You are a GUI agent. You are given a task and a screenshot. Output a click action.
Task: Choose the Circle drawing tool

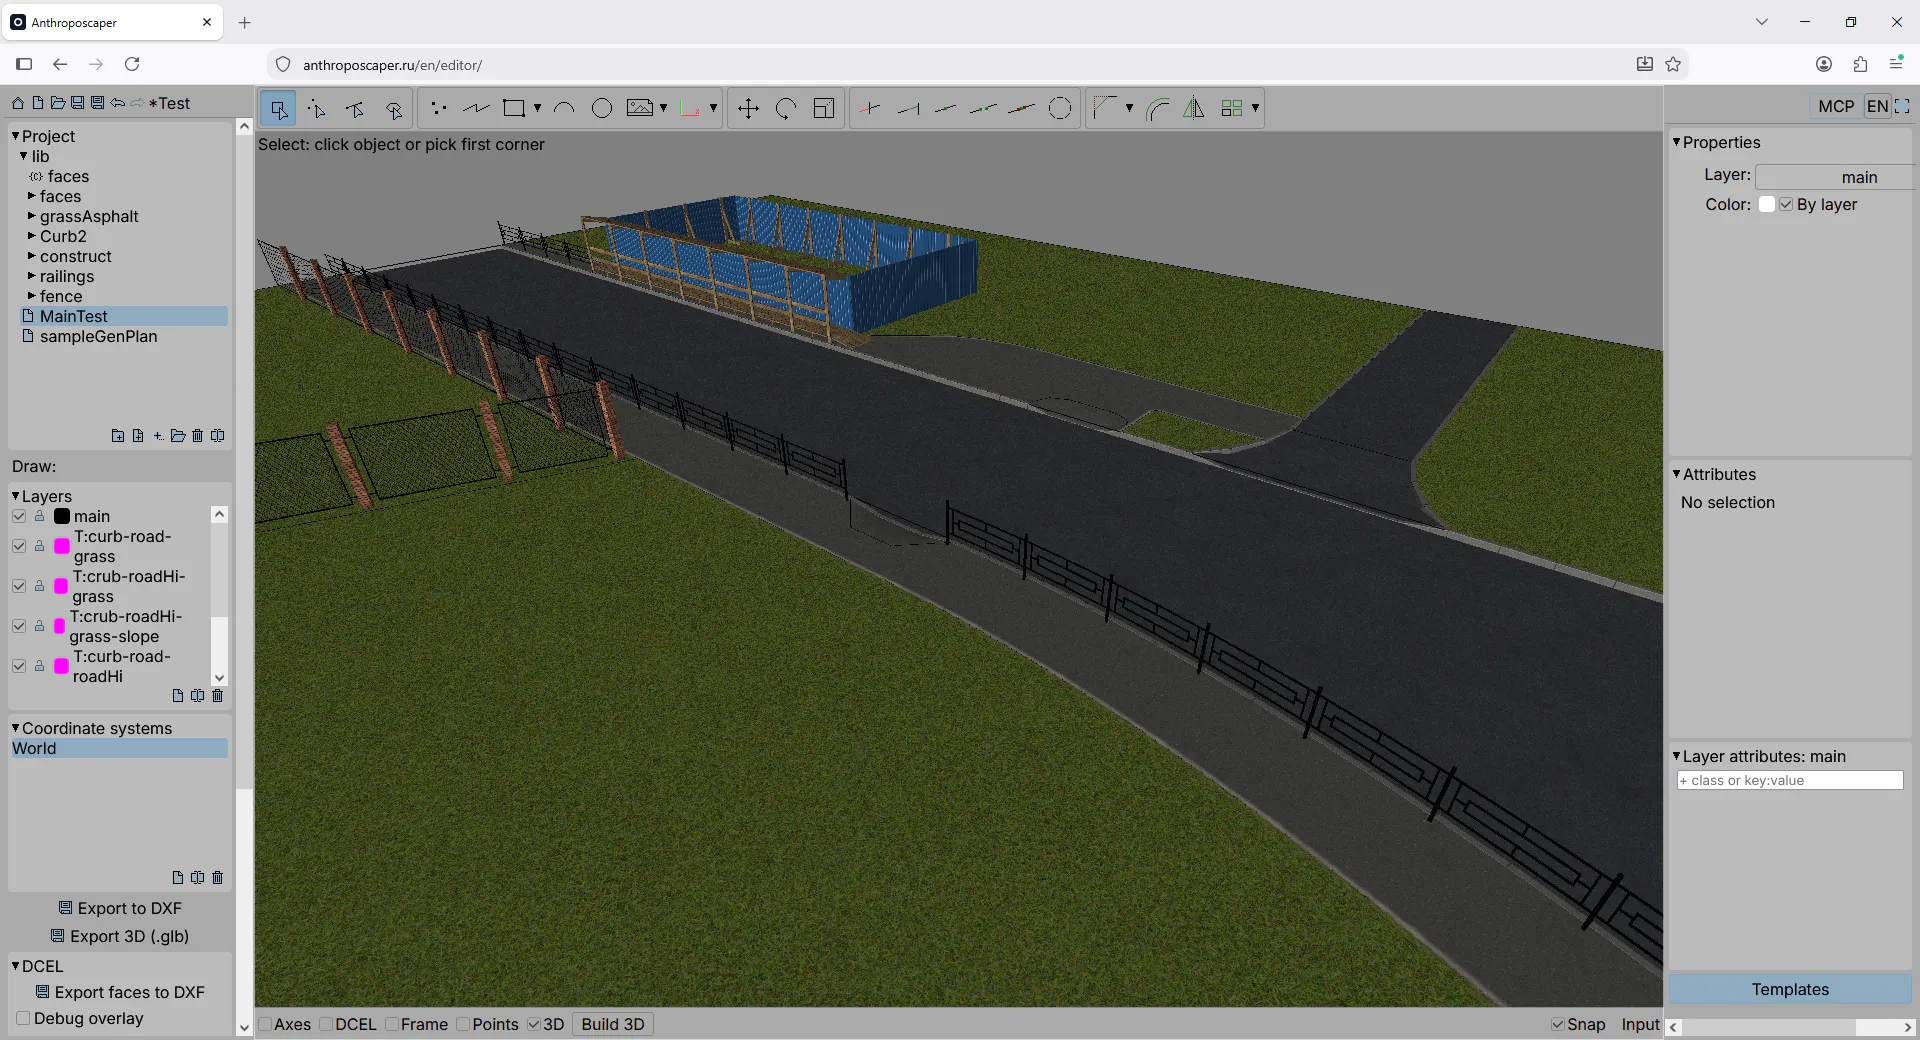pos(602,108)
